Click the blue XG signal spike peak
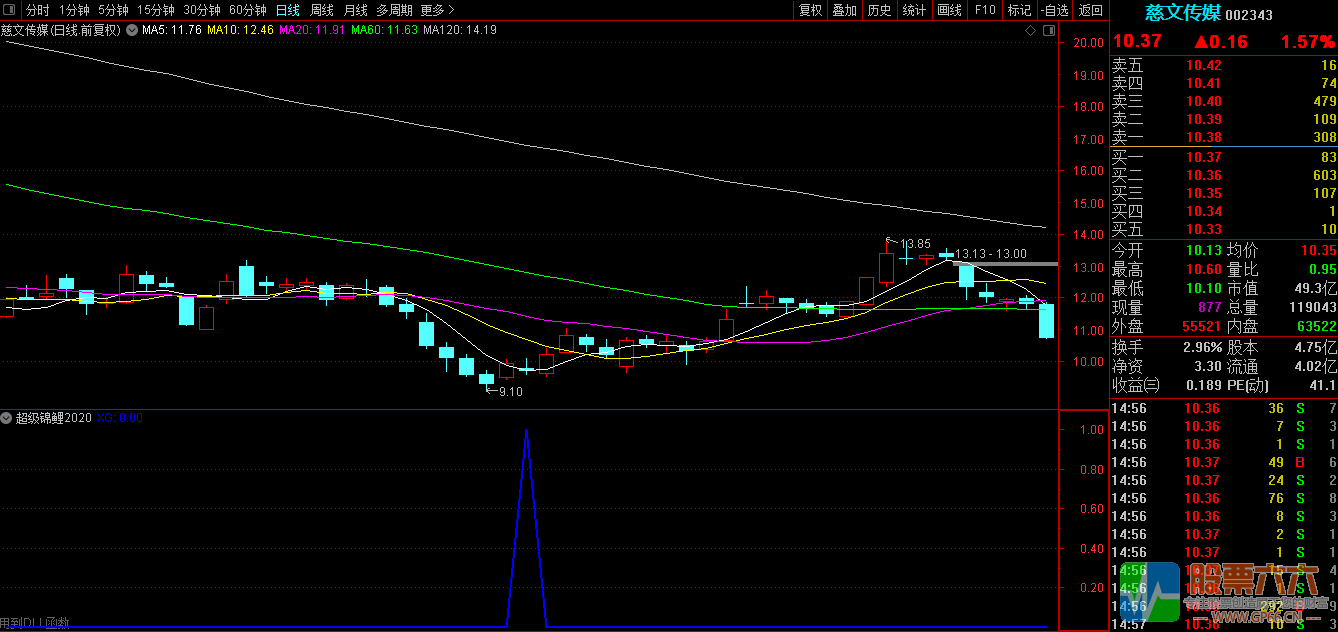Viewport: 1338px width, 632px height. coord(526,431)
